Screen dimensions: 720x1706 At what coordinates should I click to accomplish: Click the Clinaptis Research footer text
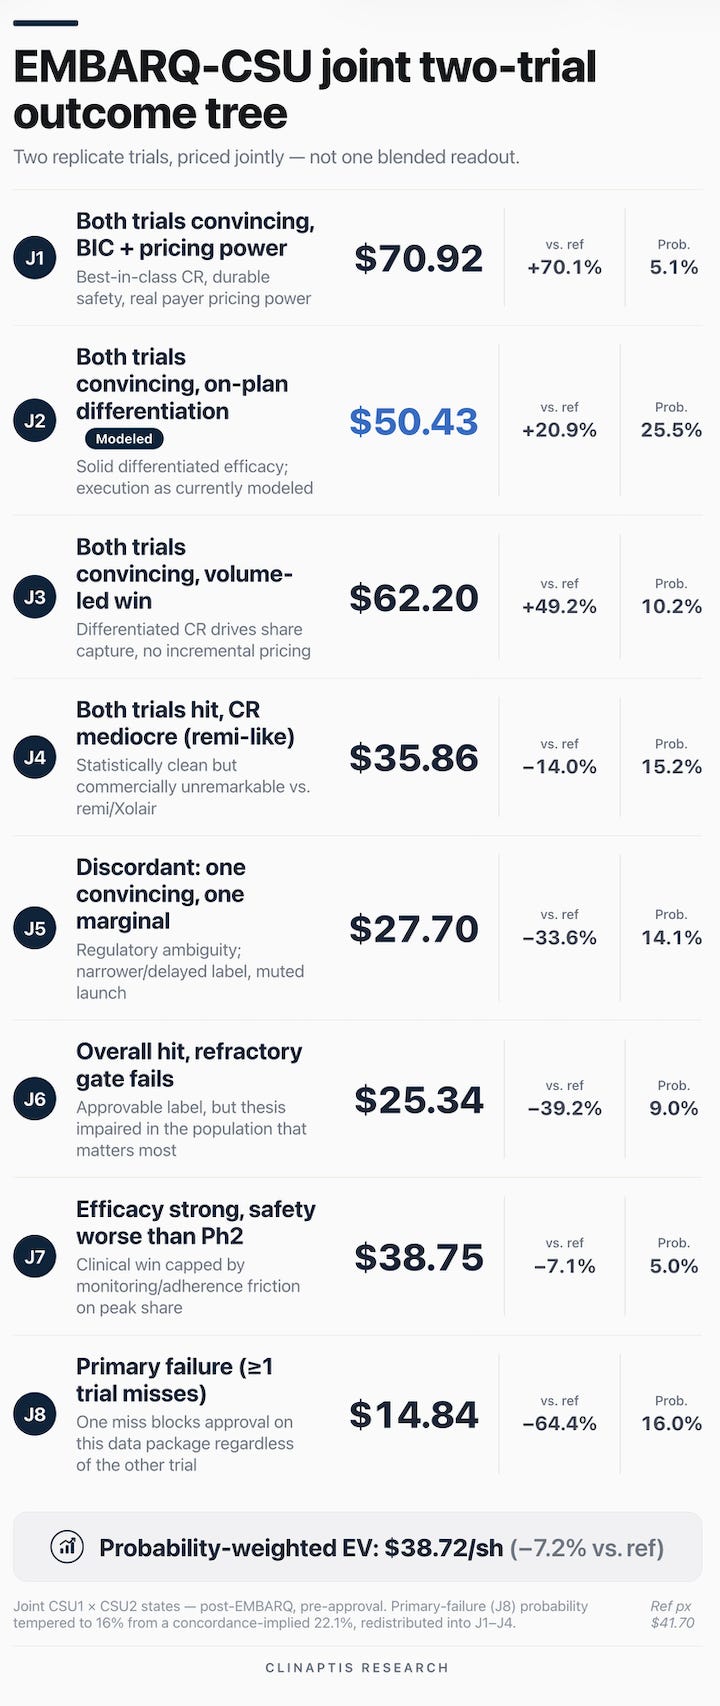[x=358, y=1668]
